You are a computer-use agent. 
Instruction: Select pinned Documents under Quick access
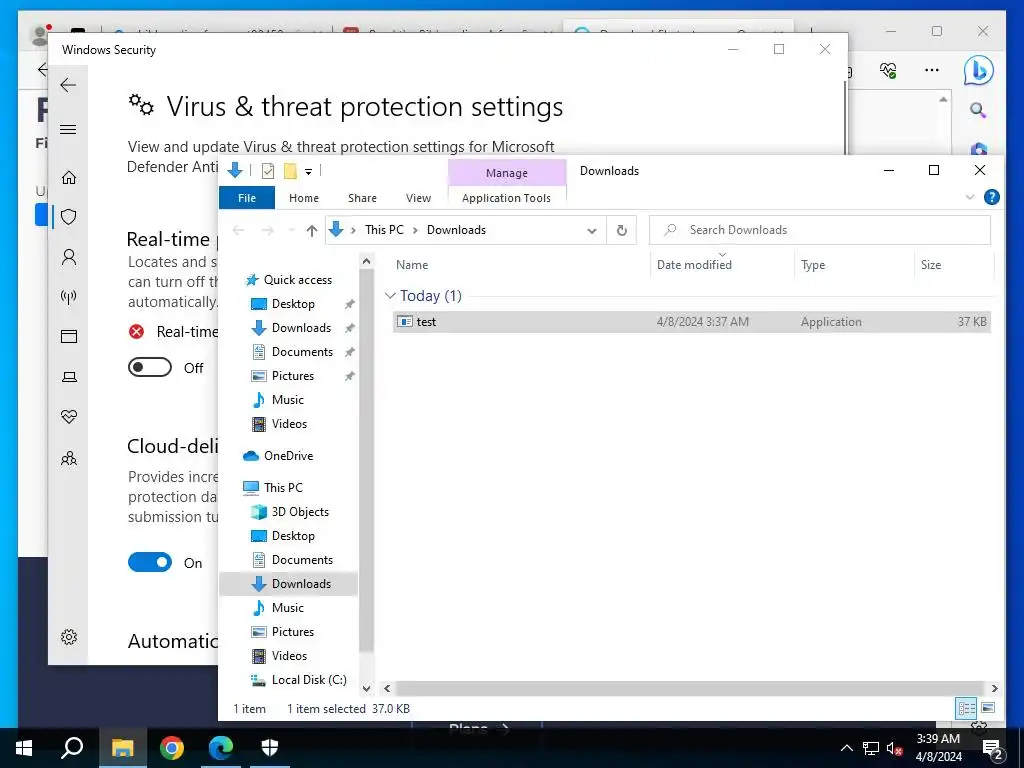coord(302,352)
